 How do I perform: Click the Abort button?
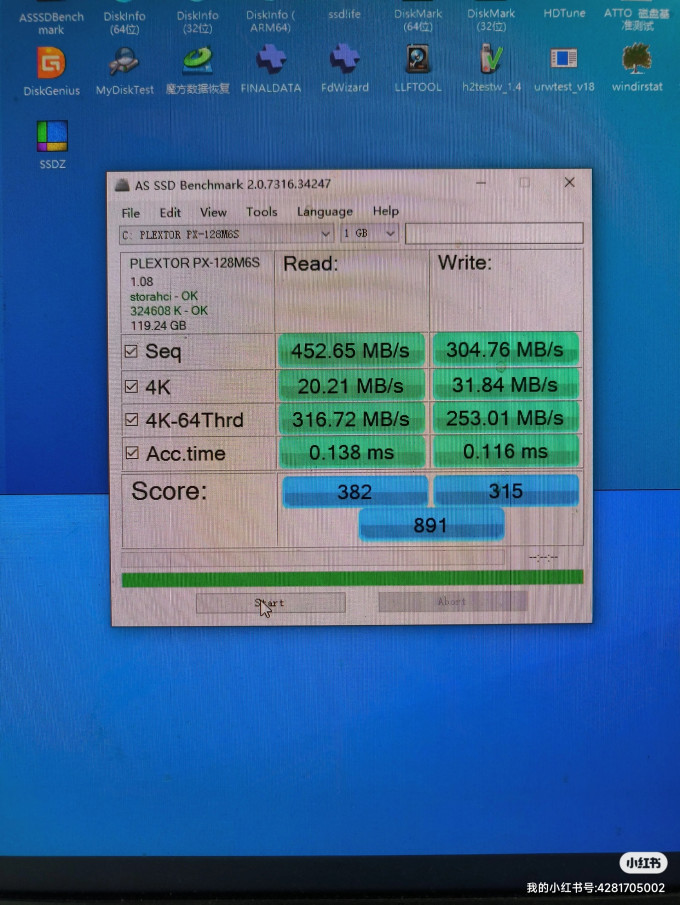452,602
